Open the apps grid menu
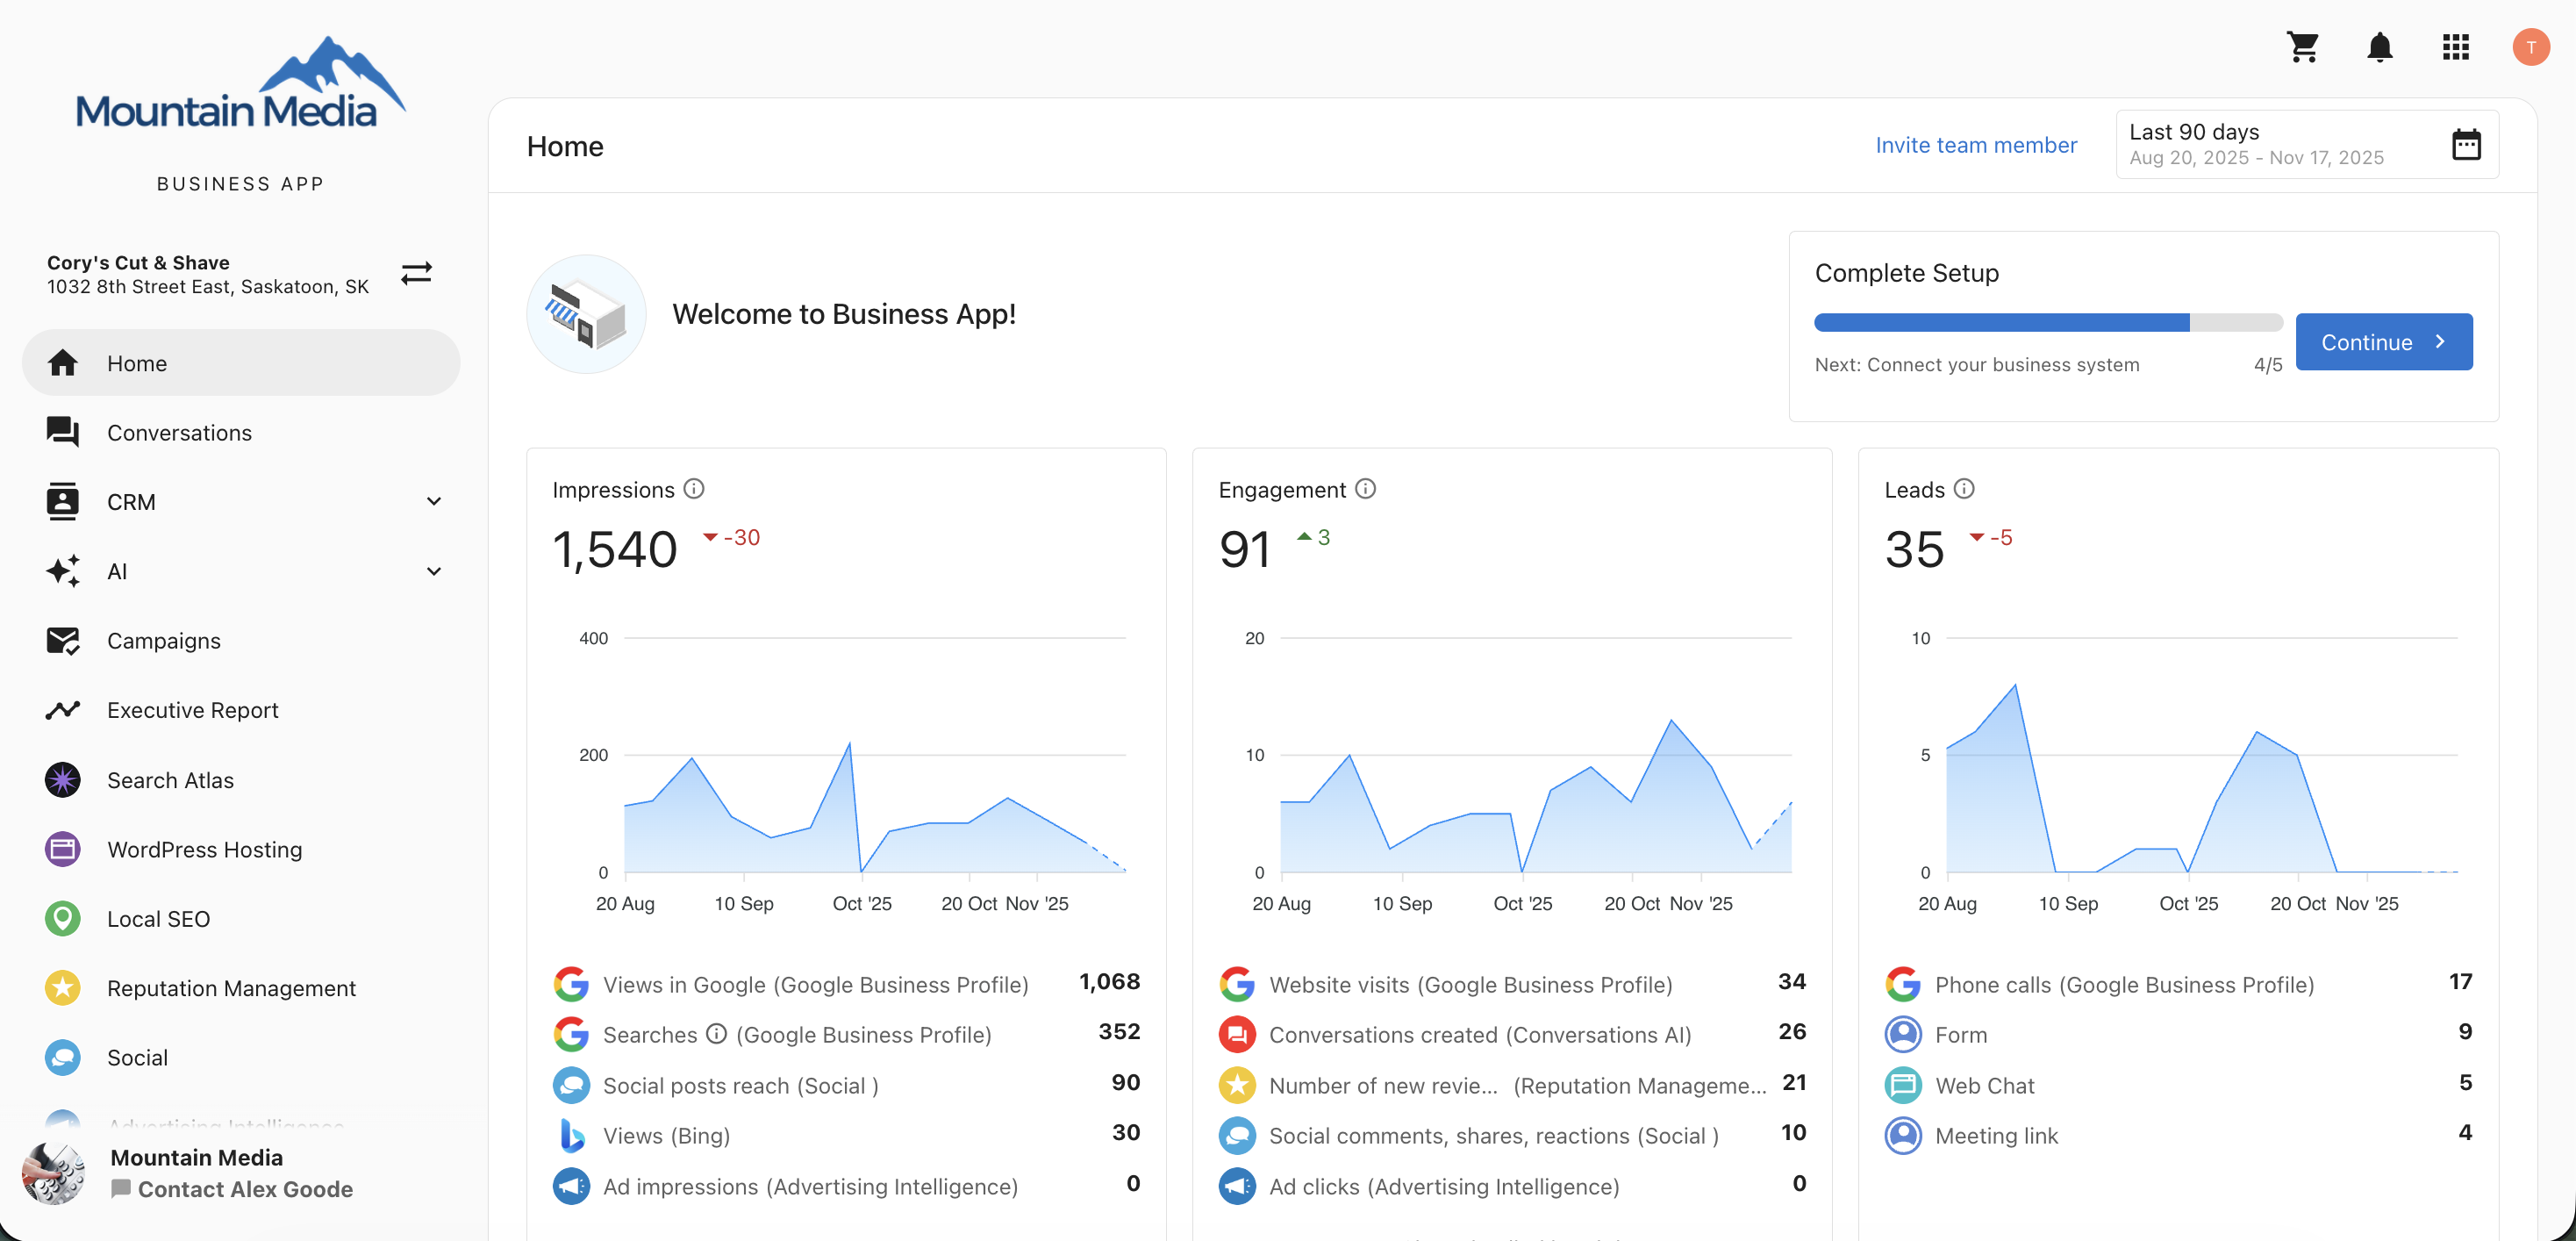Image resolution: width=2576 pixels, height=1241 pixels. (2456, 47)
